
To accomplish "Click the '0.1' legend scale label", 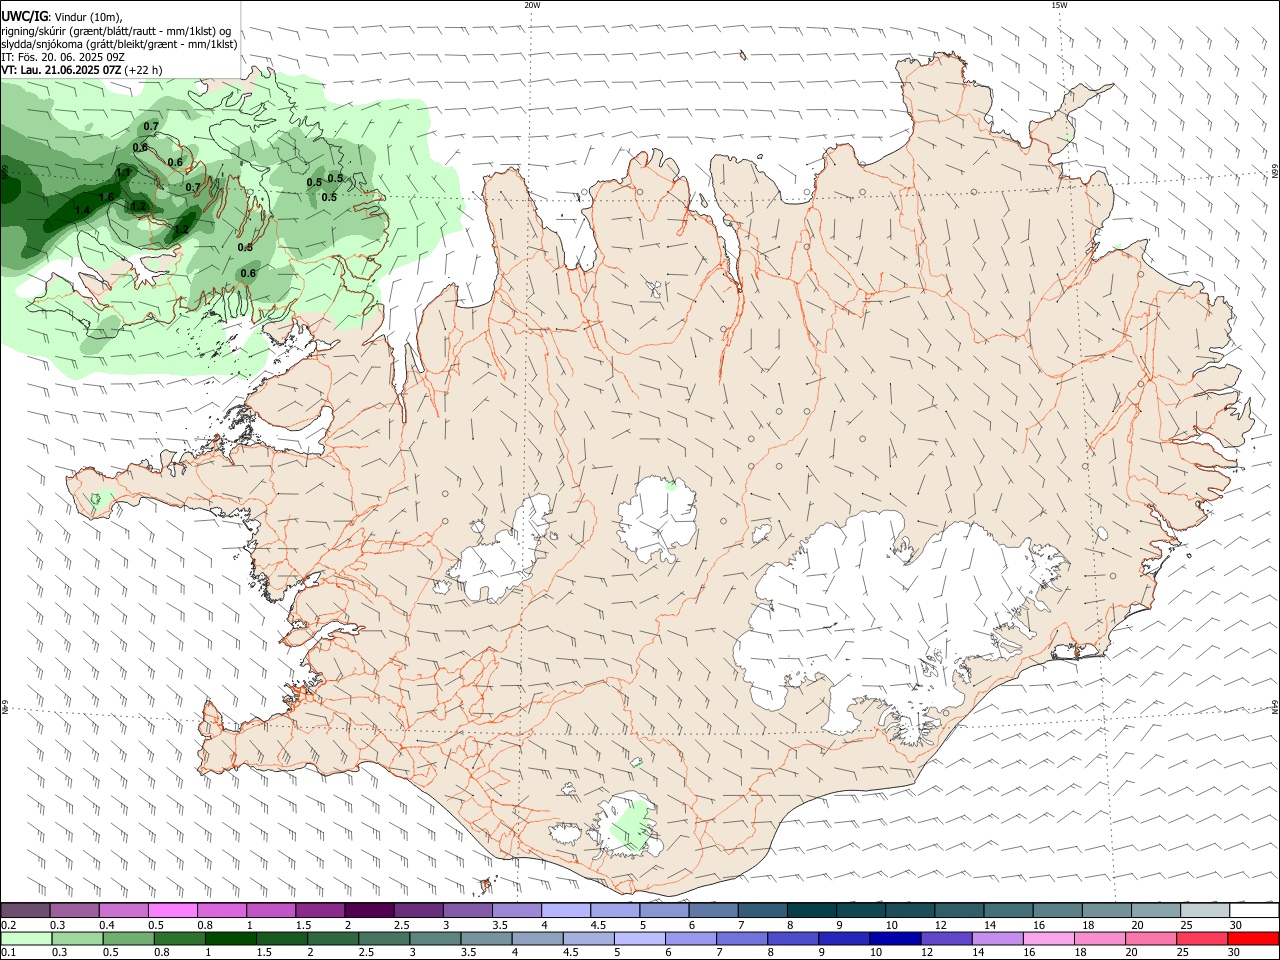I will tap(7, 953).
